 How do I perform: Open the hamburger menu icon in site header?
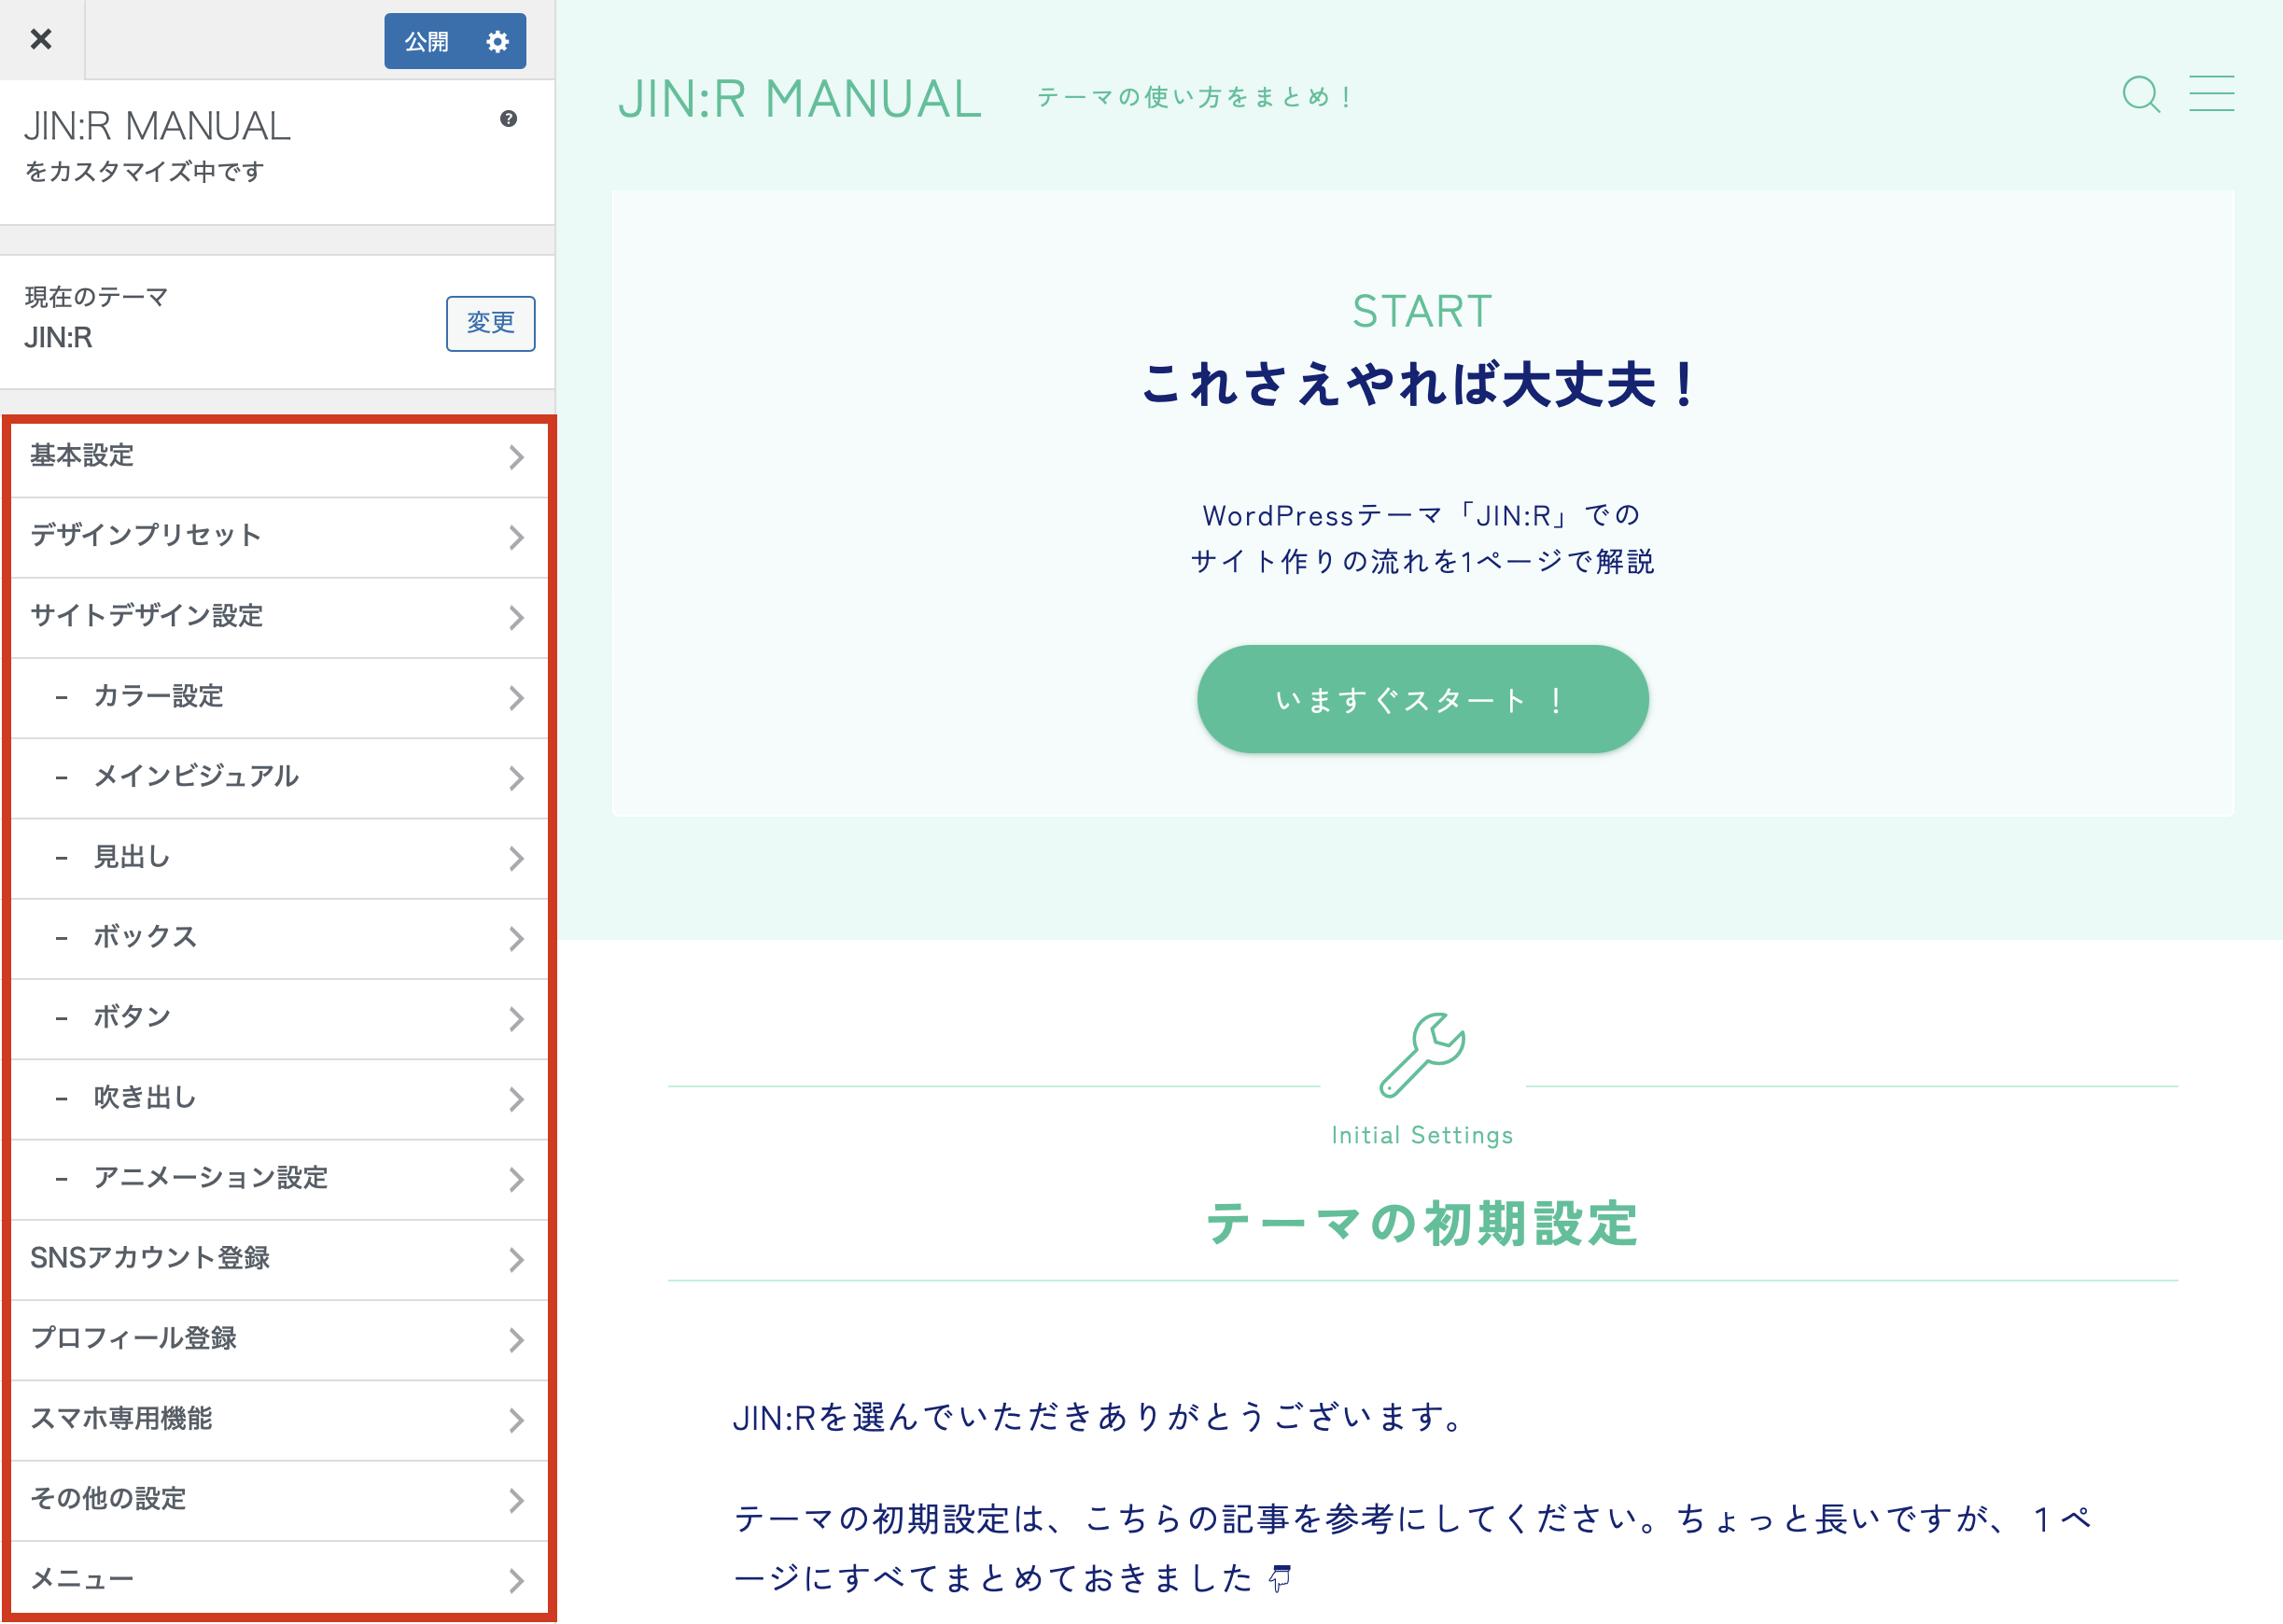[2211, 93]
